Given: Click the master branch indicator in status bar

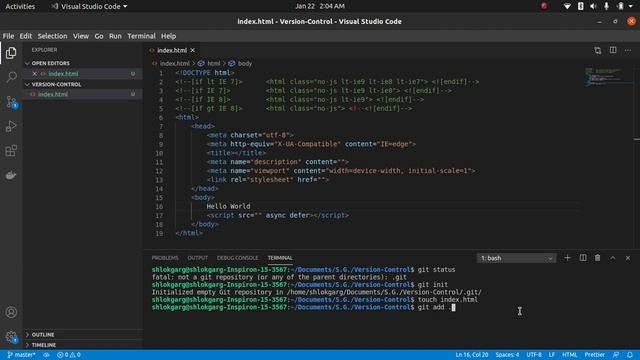Looking at the screenshot, I should 21,355.
